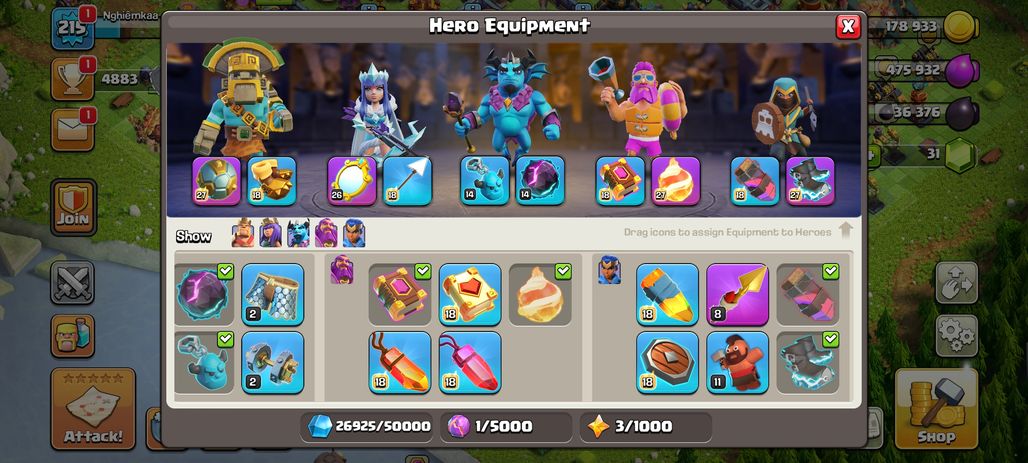Select the chainmail gauntlet level 2 equipment
1028x463 pixels.
(x=273, y=294)
